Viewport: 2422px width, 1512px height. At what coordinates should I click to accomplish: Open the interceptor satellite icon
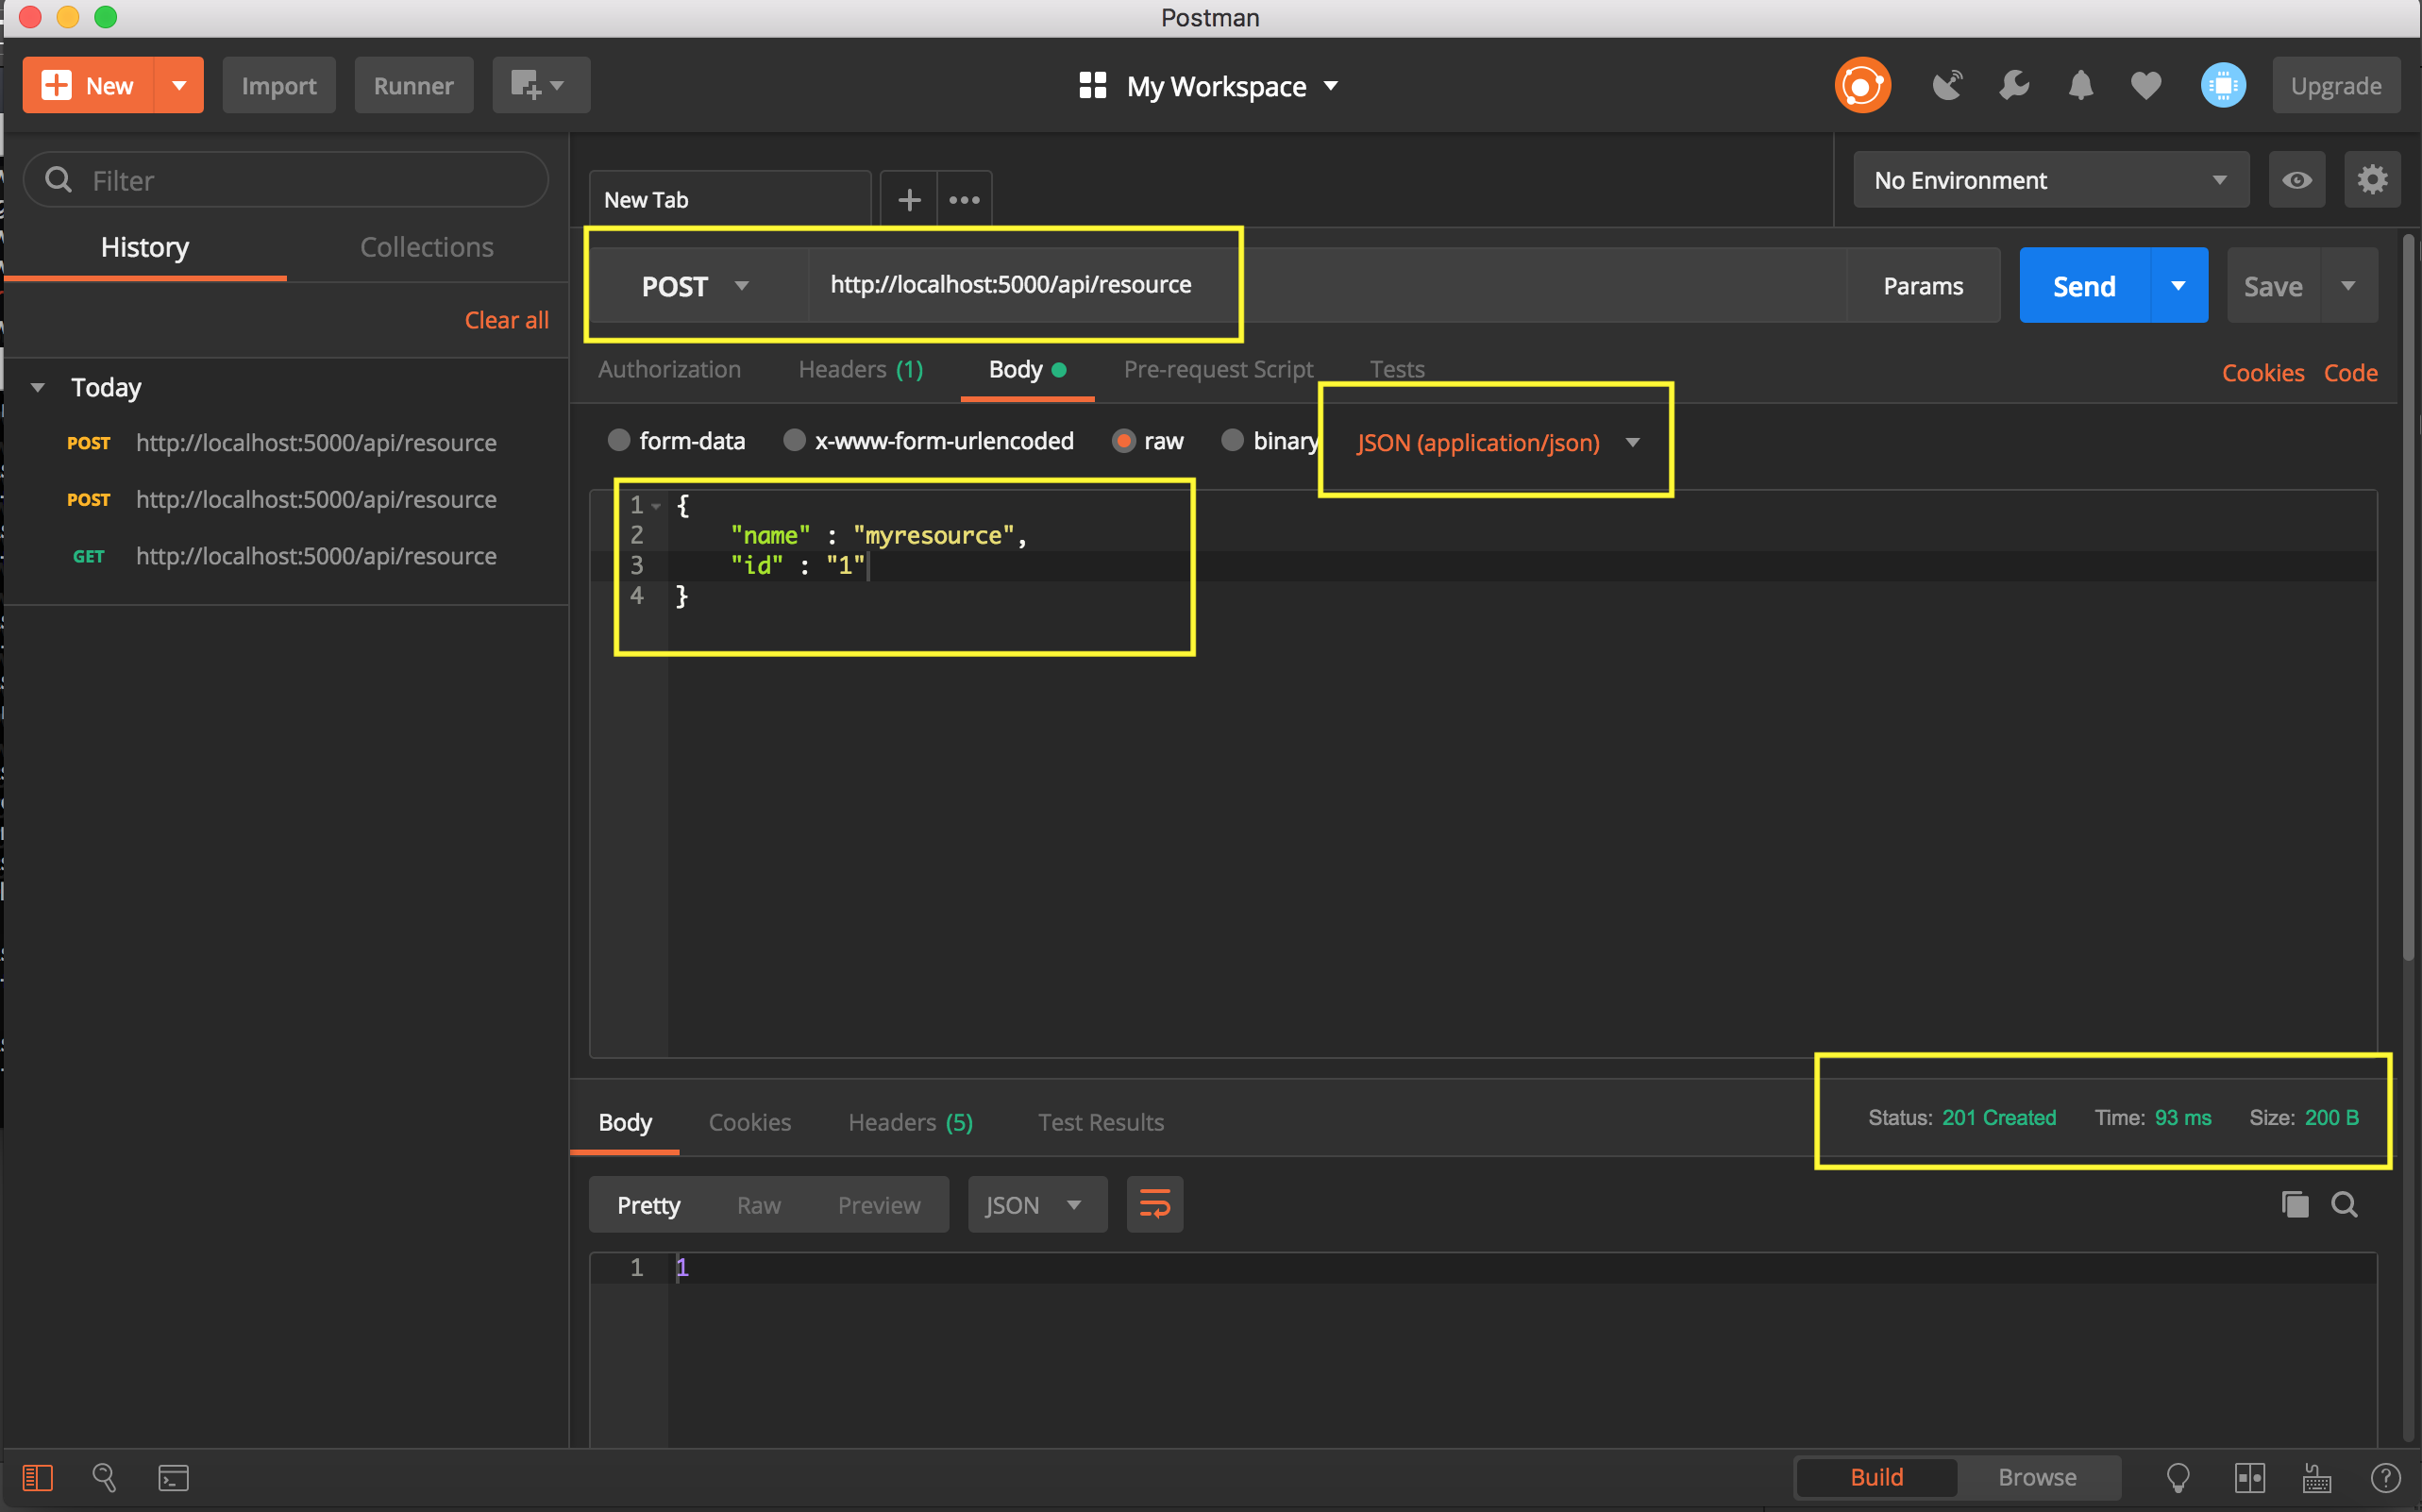(1946, 86)
